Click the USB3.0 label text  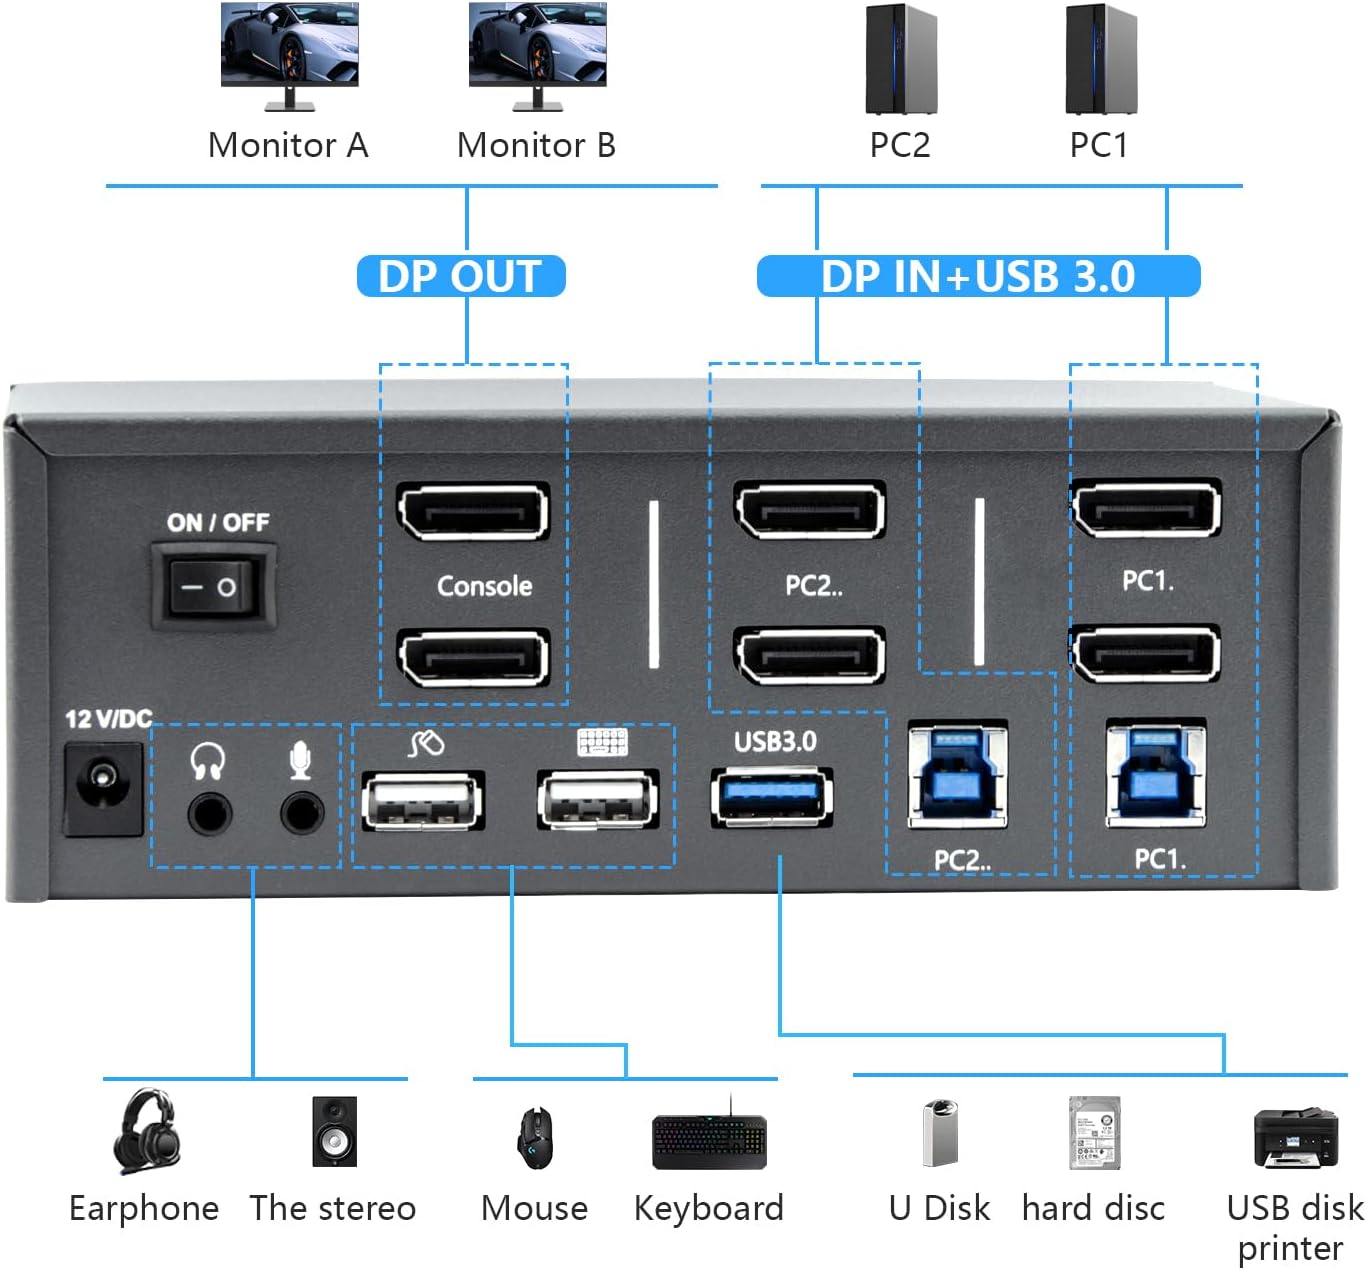[775, 741]
